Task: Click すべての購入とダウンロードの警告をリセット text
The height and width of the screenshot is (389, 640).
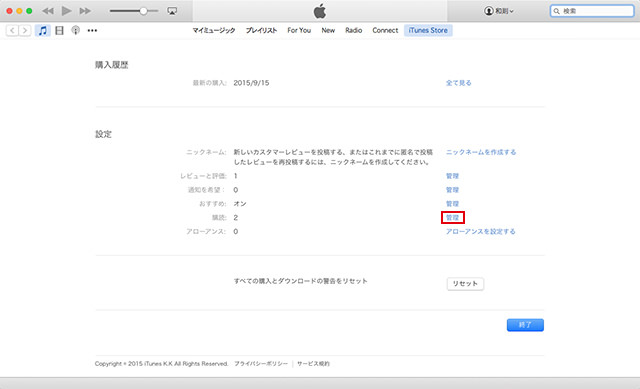Action: click(300, 281)
